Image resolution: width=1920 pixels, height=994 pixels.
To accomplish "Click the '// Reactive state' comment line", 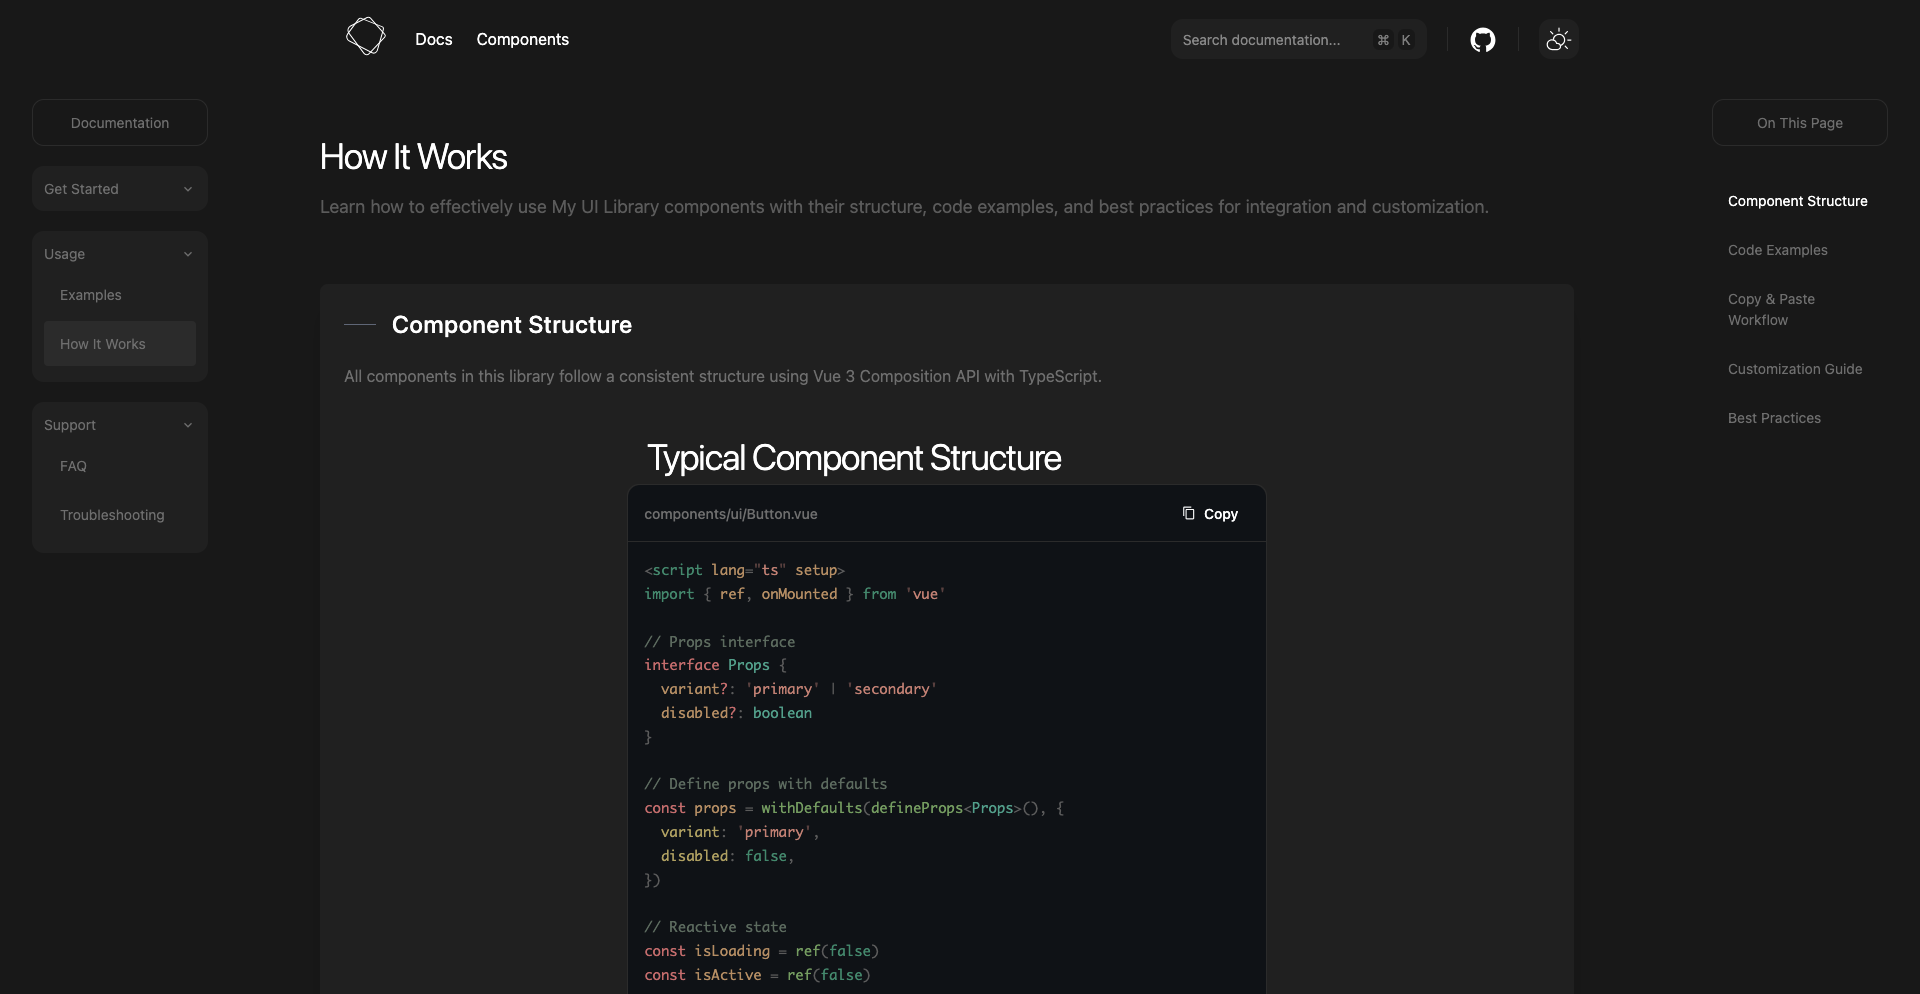I will 715,927.
